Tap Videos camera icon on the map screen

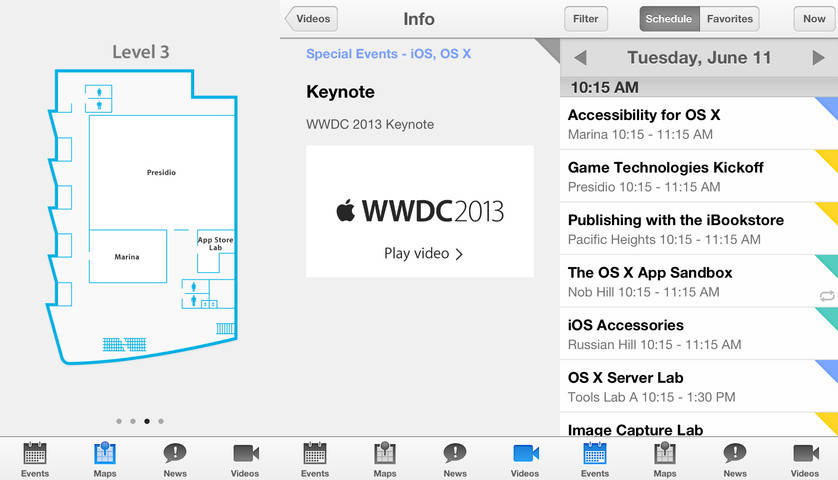(x=245, y=453)
